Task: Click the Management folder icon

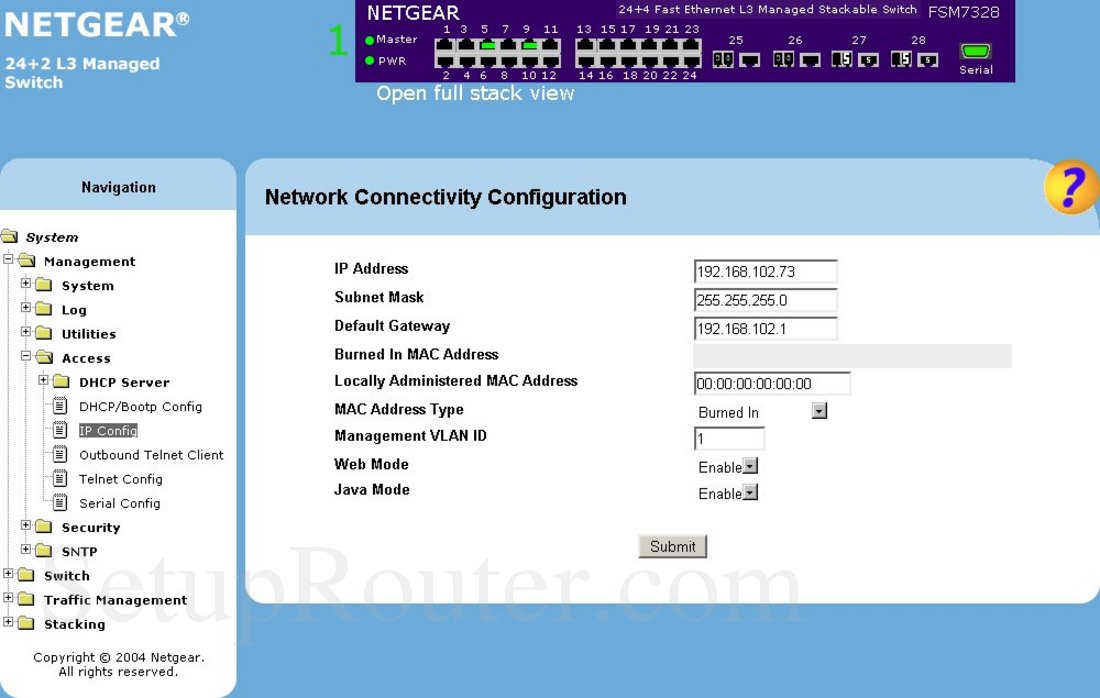Action: pos(27,260)
